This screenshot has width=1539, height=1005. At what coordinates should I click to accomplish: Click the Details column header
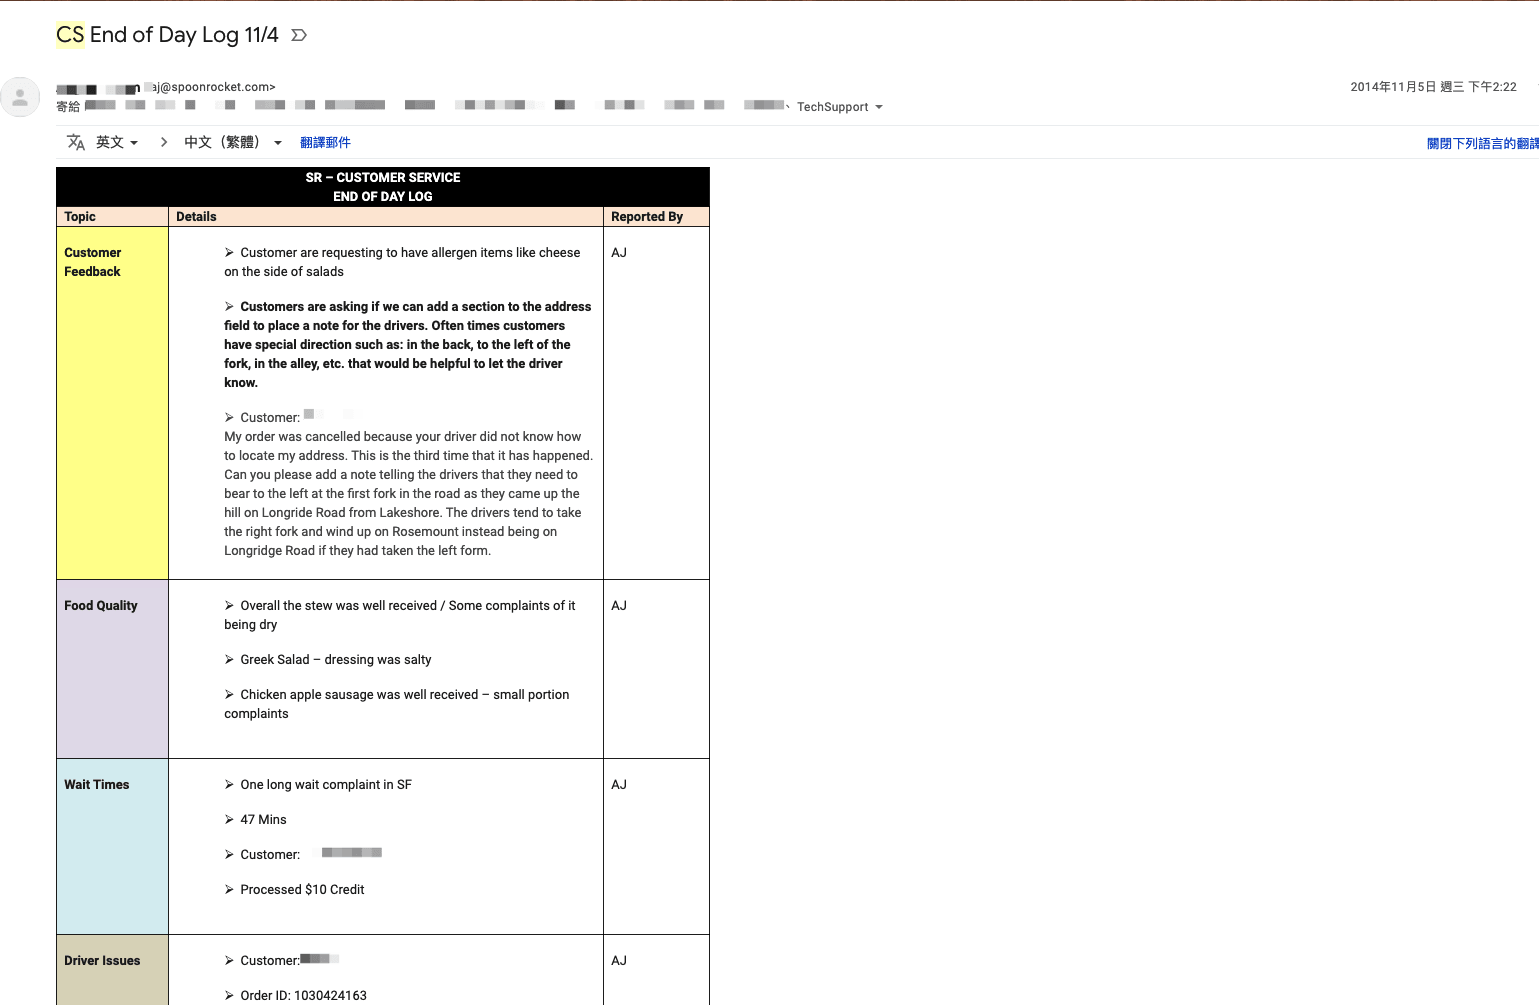click(386, 217)
